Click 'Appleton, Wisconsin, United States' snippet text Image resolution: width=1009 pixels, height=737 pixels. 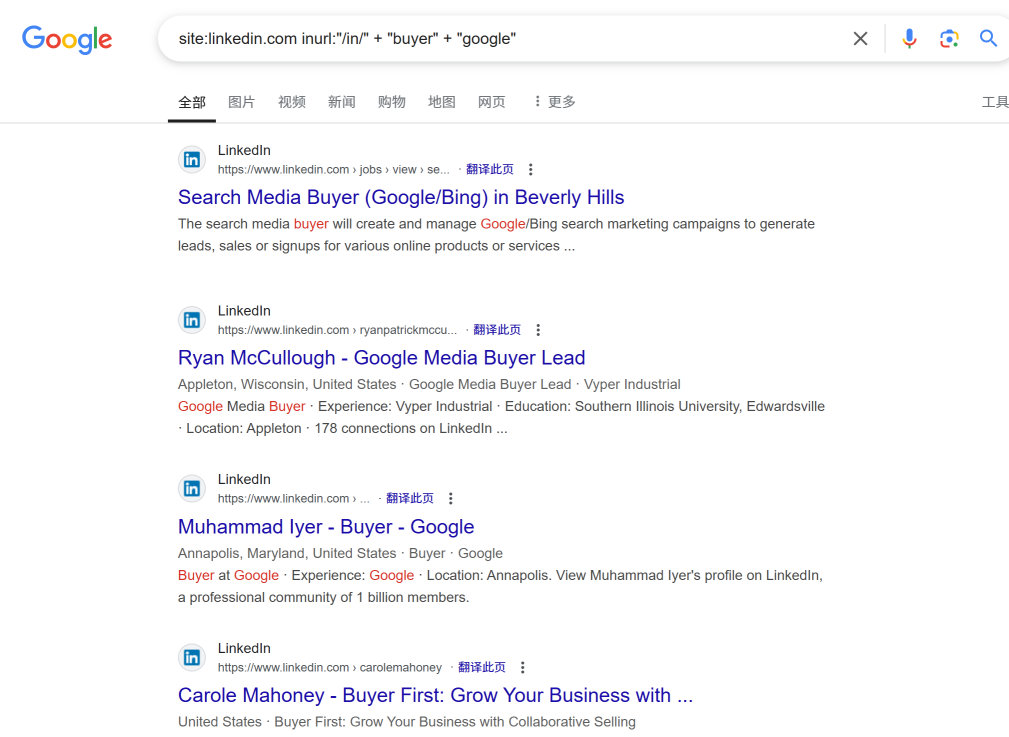point(287,384)
